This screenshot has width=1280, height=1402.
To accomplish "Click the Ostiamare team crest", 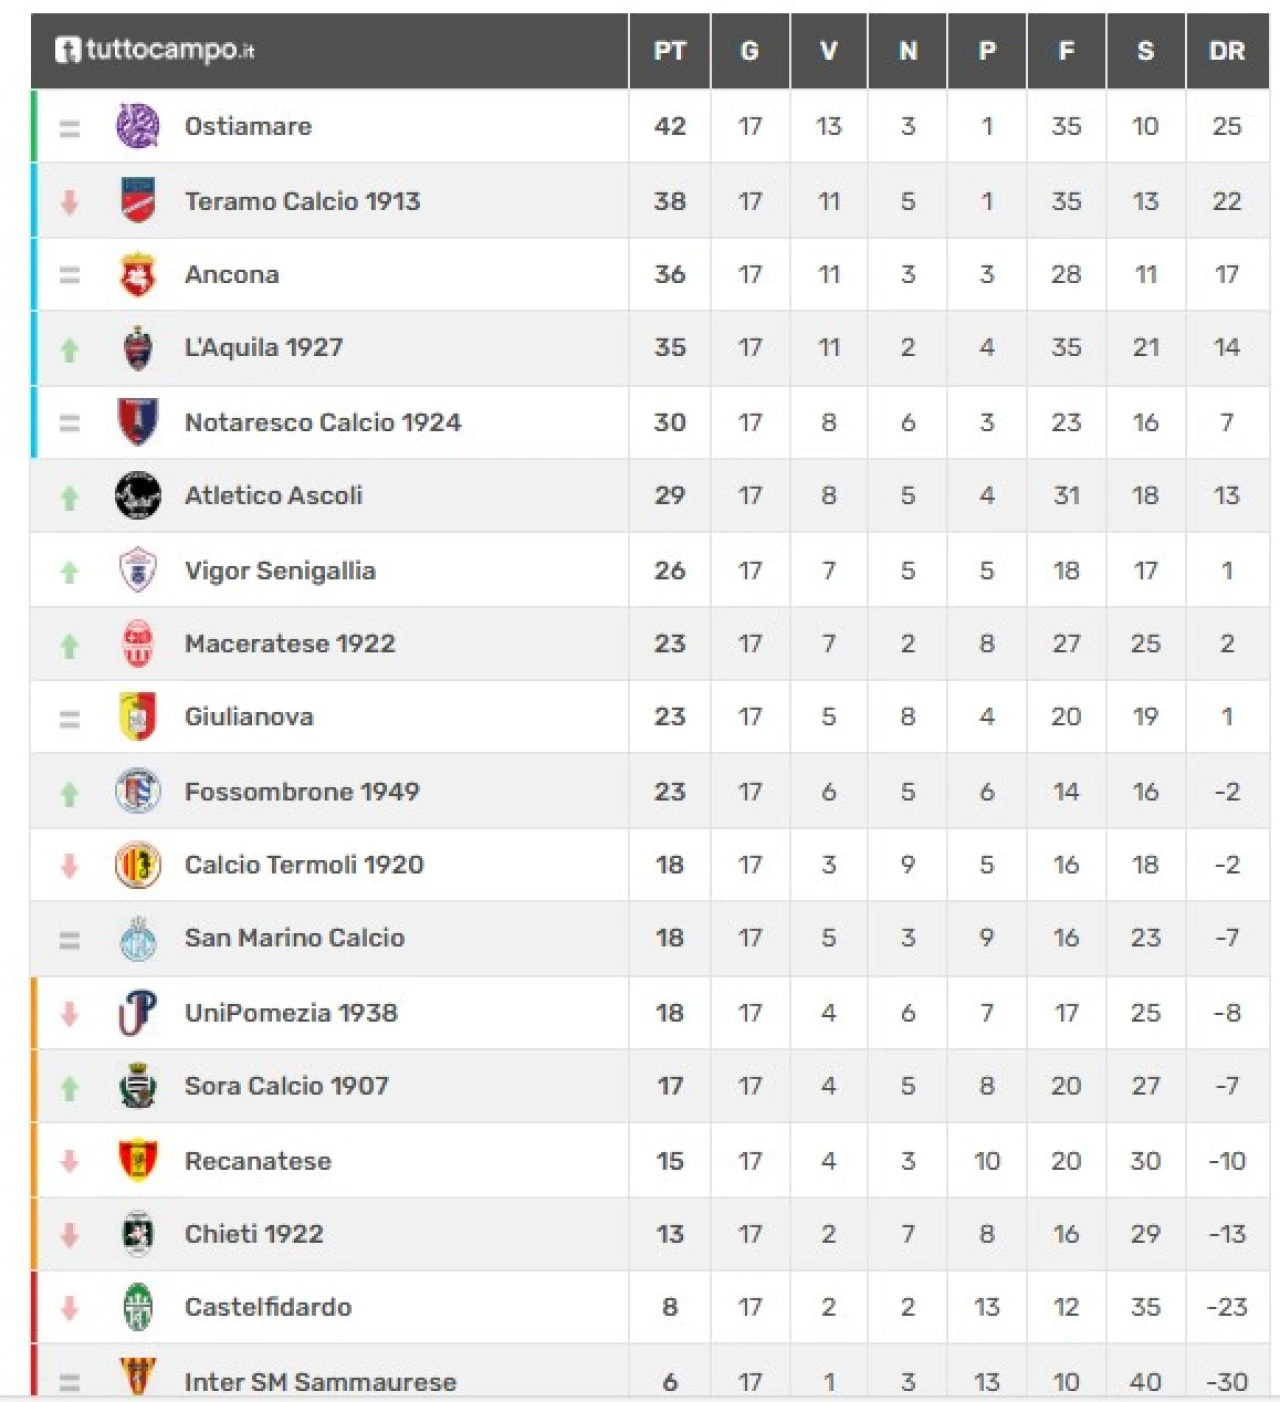I will click(x=138, y=127).
